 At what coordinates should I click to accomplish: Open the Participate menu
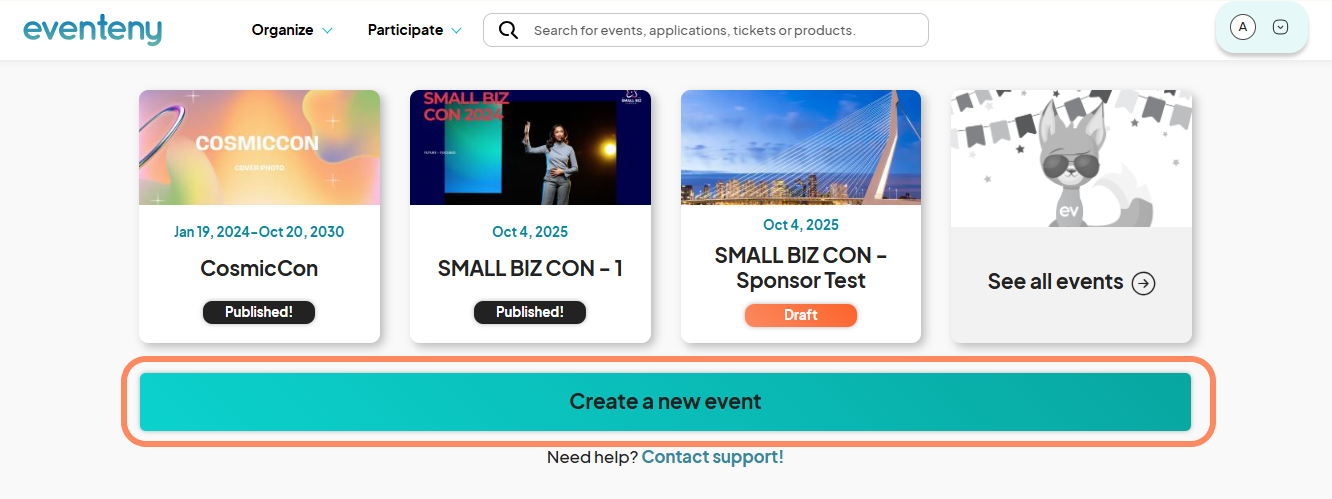[405, 30]
